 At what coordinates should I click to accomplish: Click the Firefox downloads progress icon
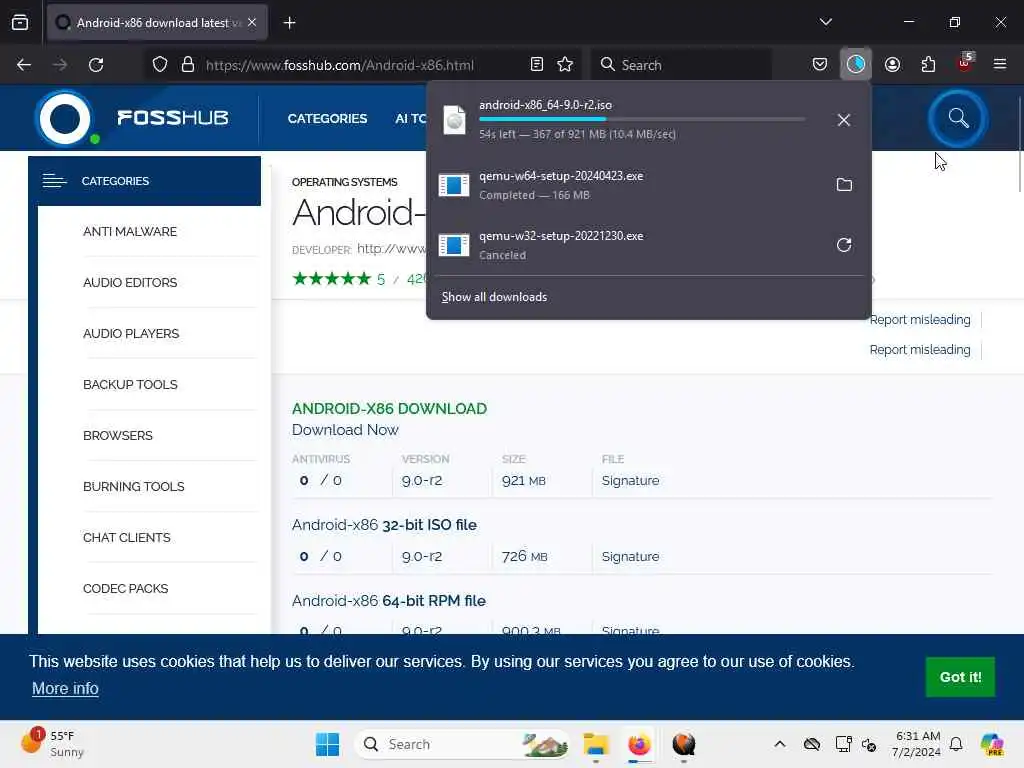[856, 64]
